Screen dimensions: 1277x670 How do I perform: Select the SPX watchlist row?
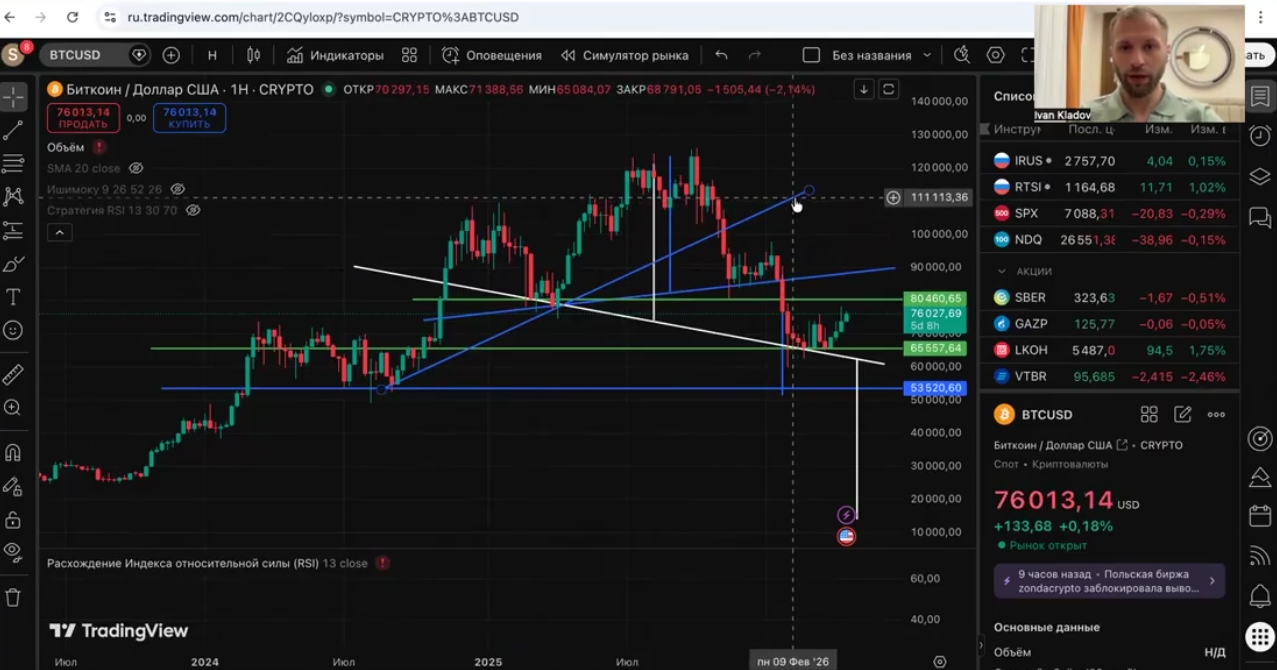[x=1110, y=213]
